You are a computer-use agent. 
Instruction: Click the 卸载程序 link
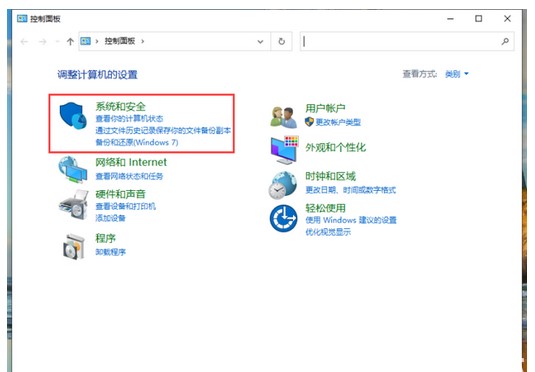coord(111,252)
